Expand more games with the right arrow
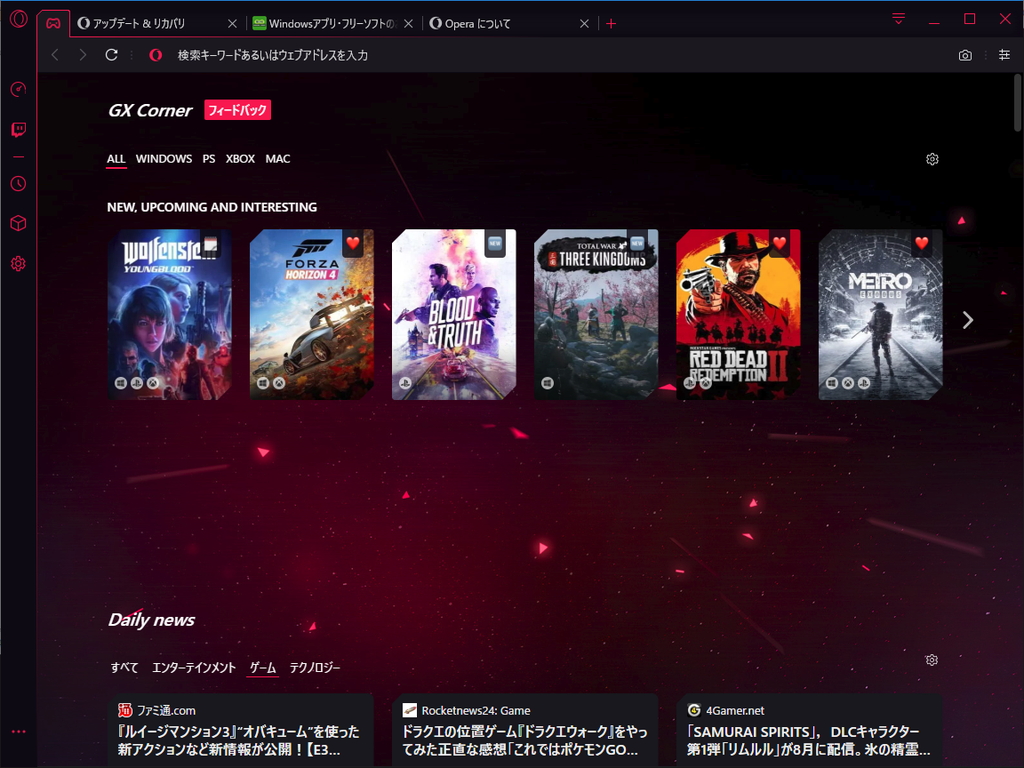This screenshot has width=1024, height=768. [x=967, y=320]
